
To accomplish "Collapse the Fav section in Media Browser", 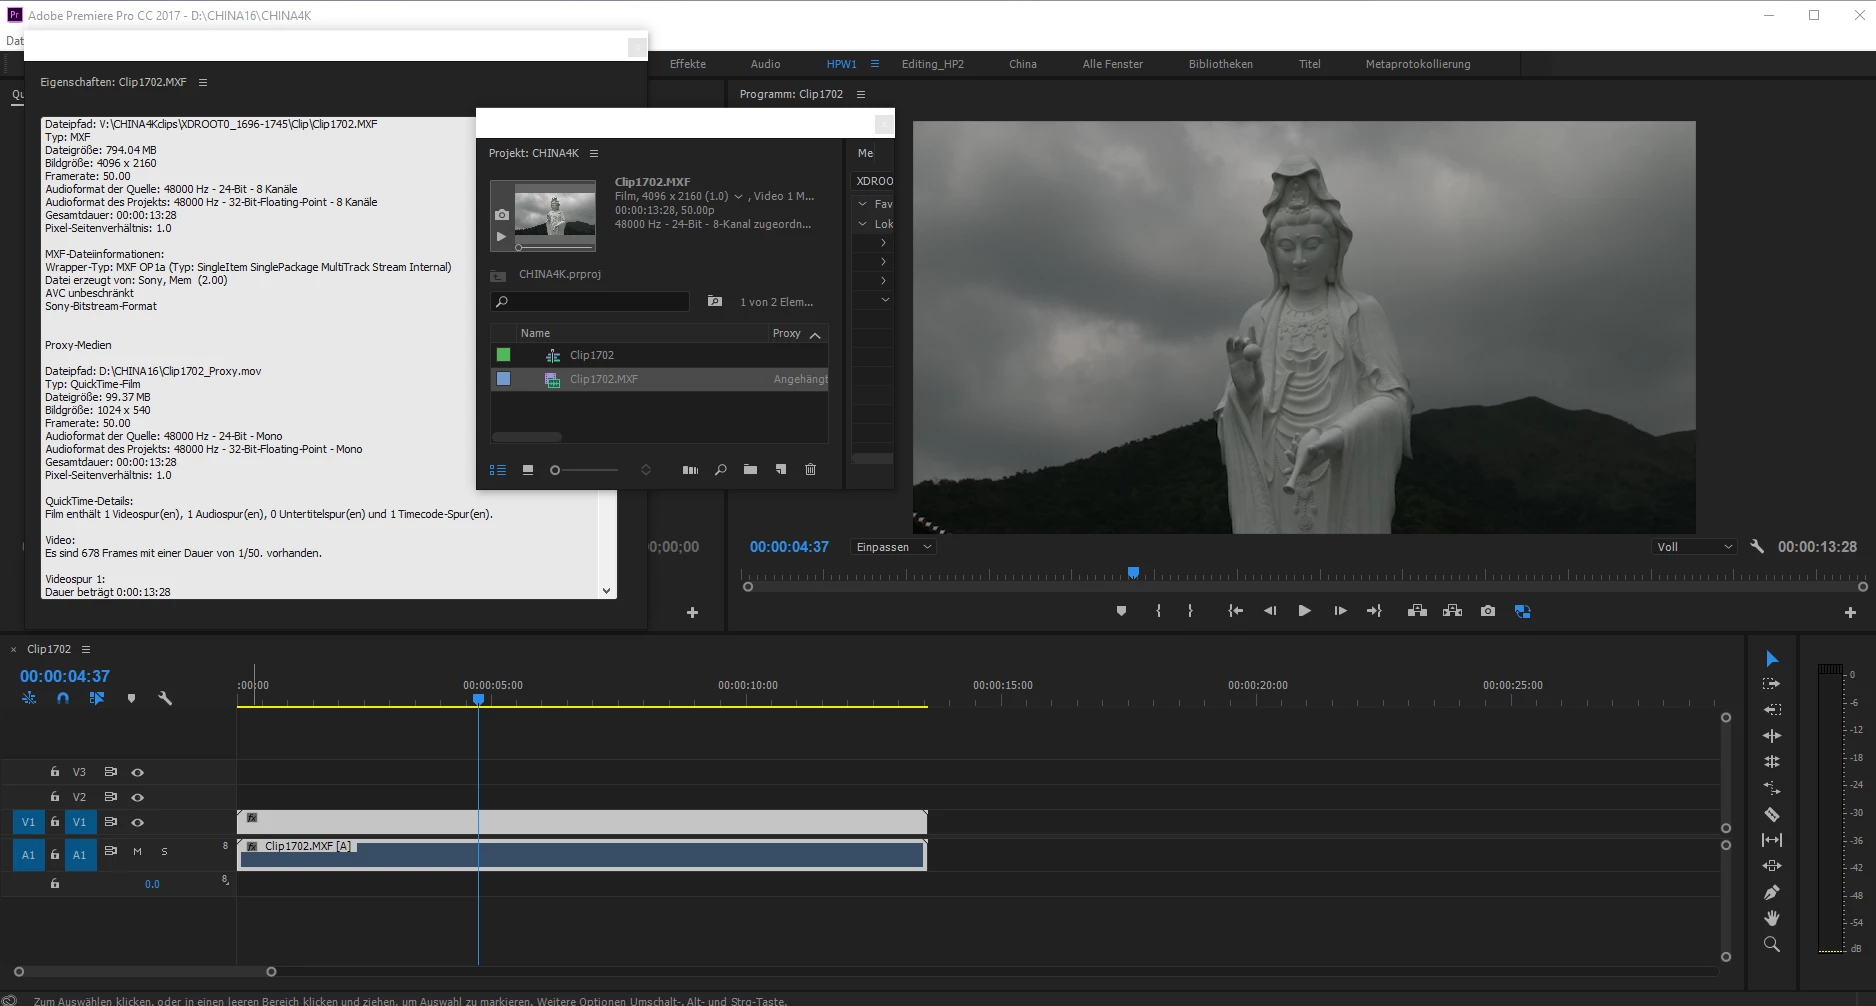I will coord(862,204).
